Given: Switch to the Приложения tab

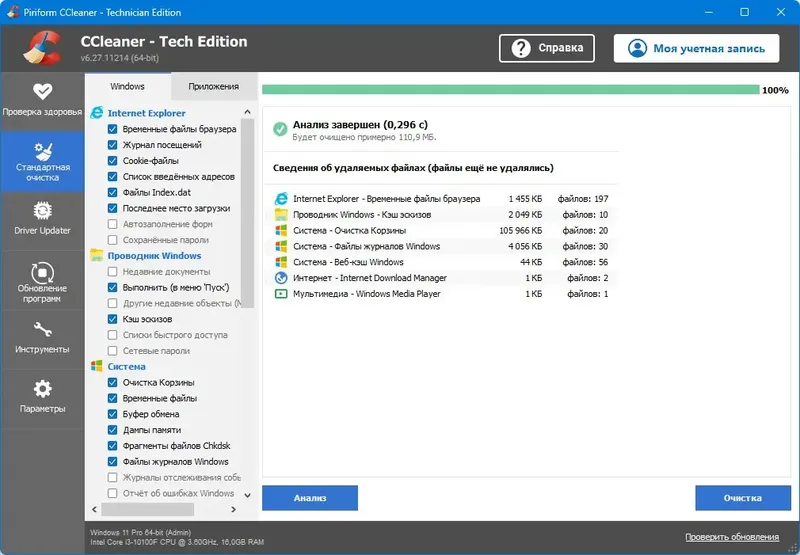Looking at the screenshot, I should 213,87.
